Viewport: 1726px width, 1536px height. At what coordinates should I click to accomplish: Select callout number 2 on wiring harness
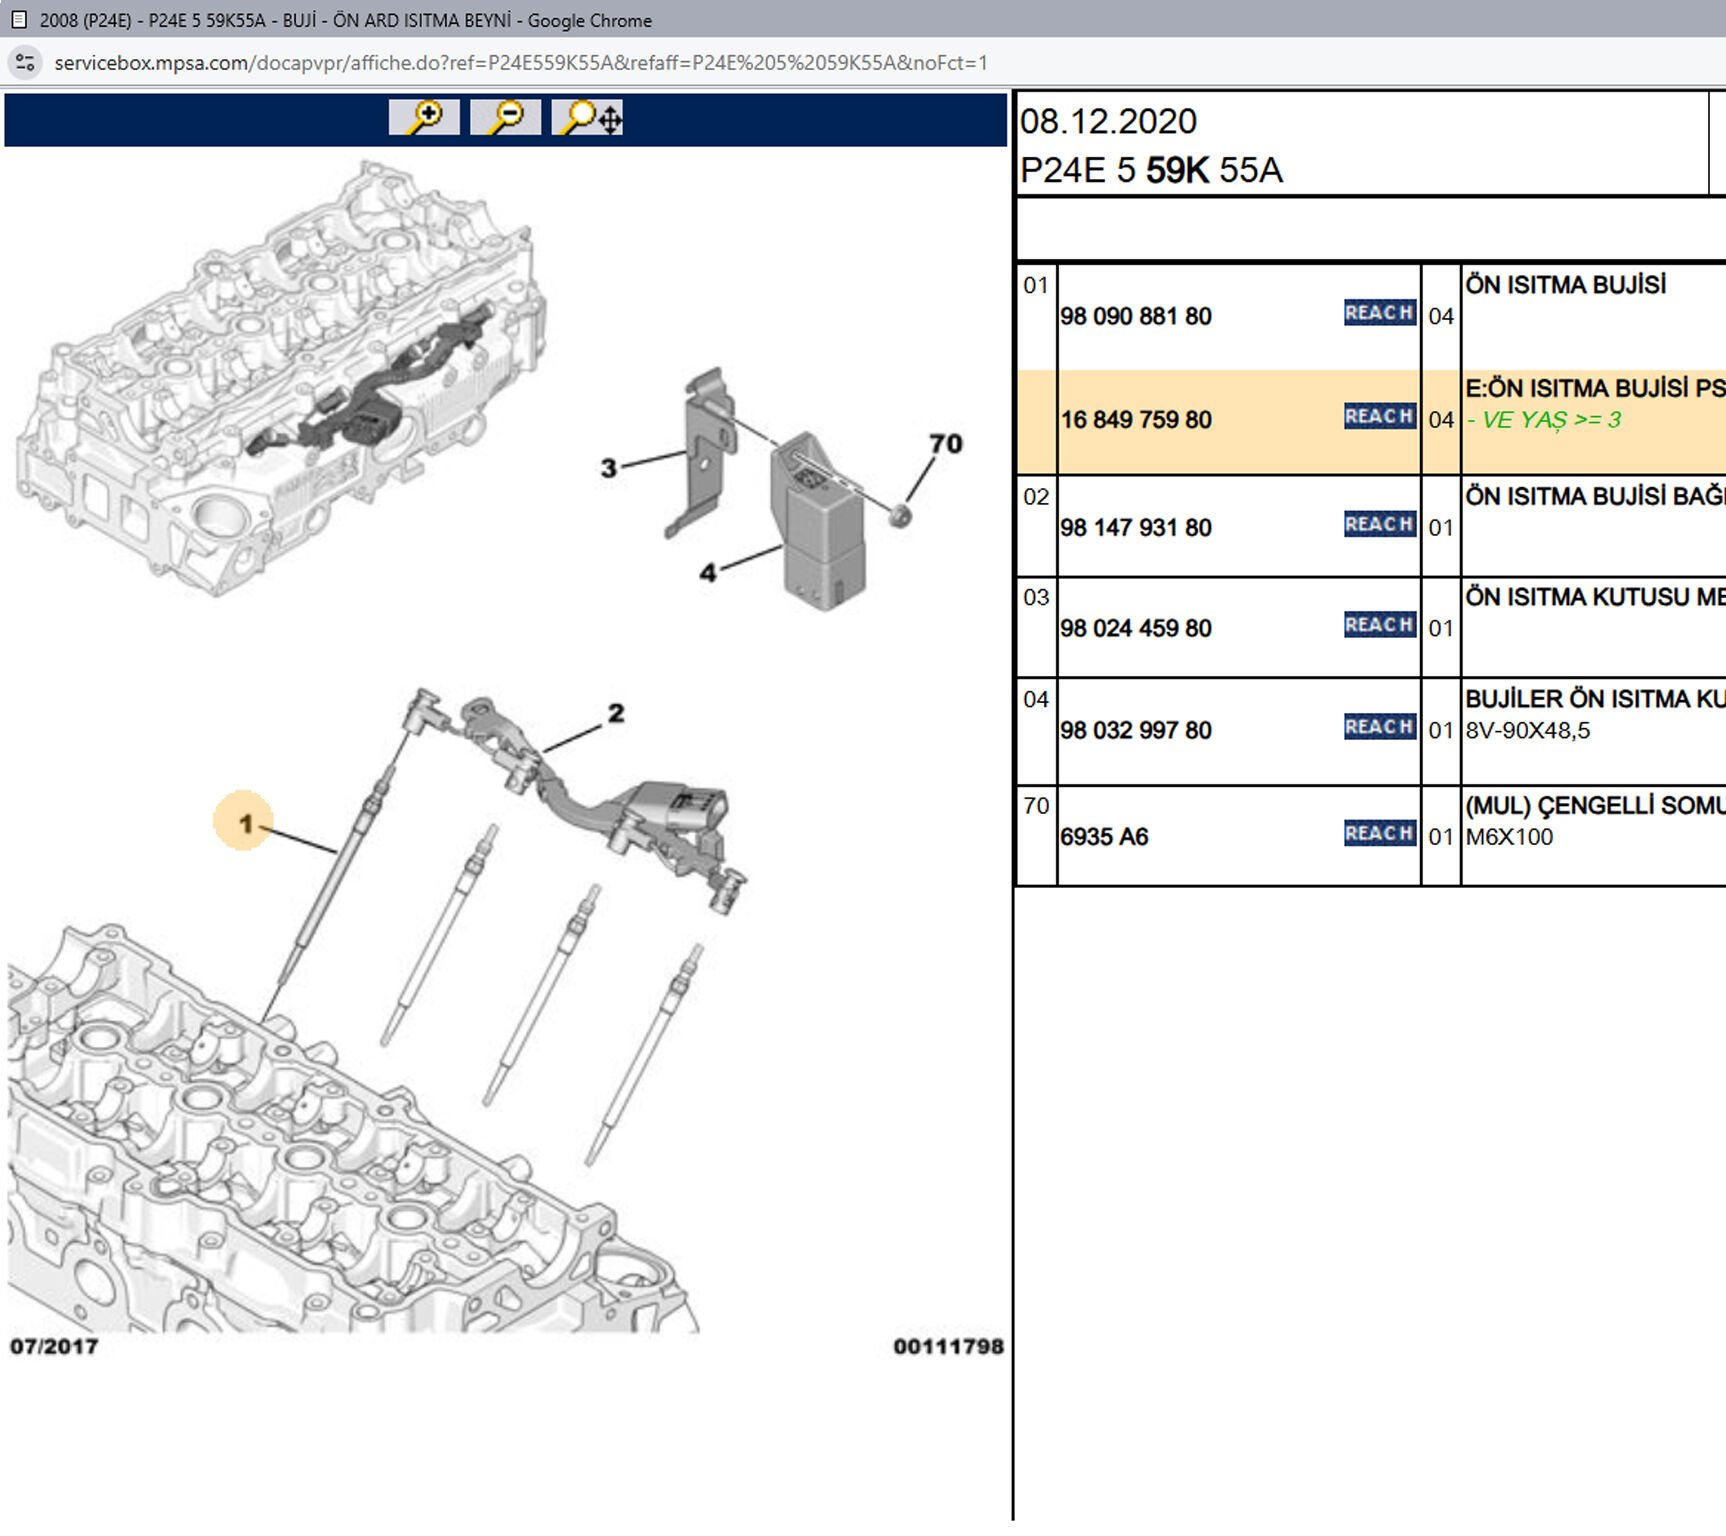point(616,713)
